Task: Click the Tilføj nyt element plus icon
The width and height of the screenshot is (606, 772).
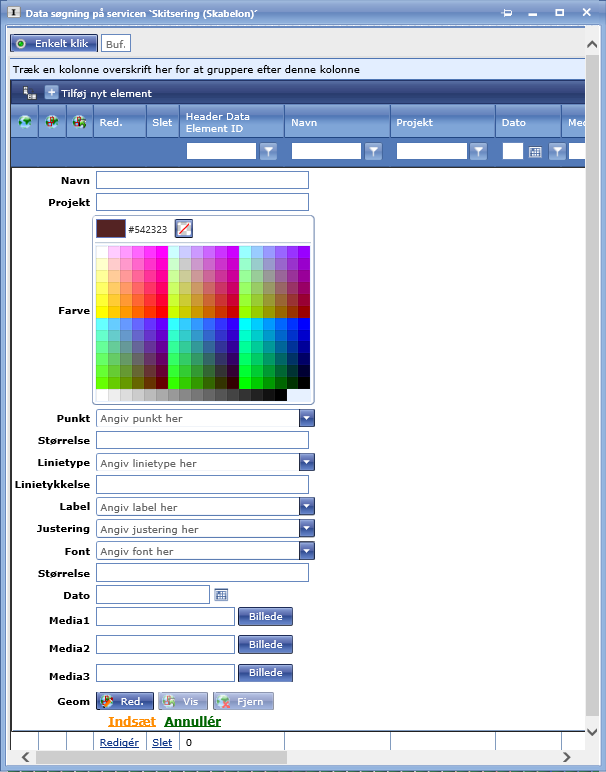Action: click(51, 93)
